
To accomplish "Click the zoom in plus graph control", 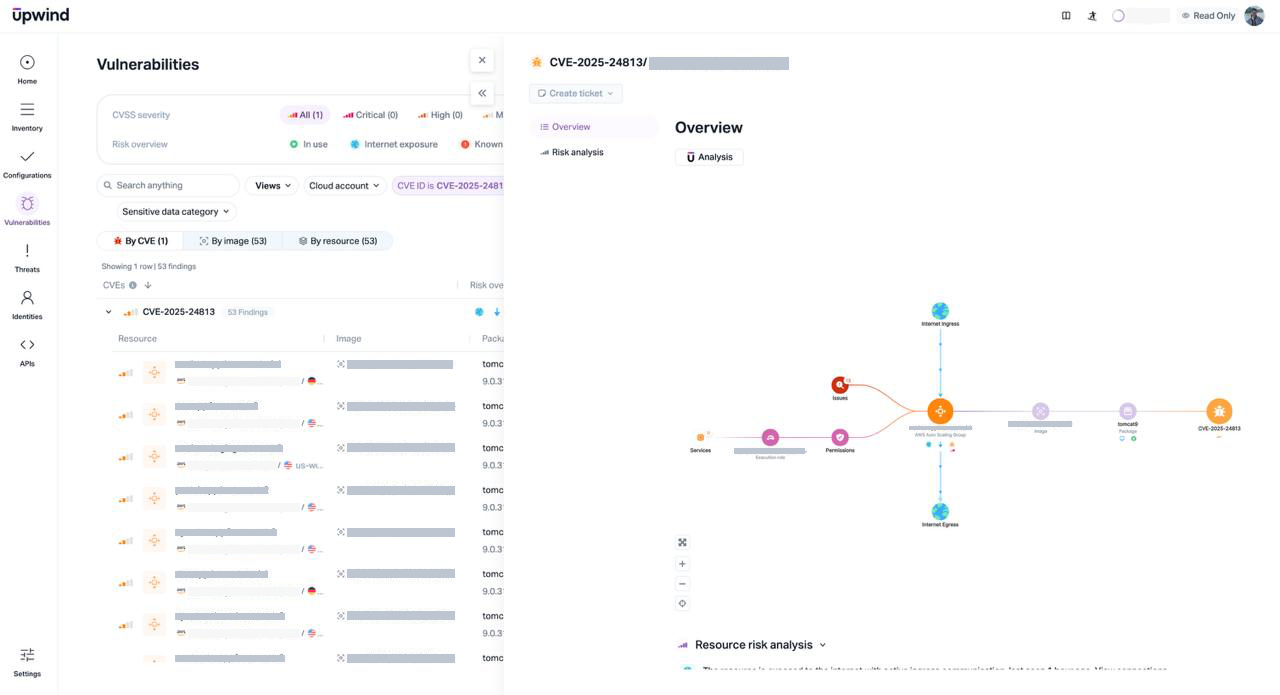I will click(683, 564).
